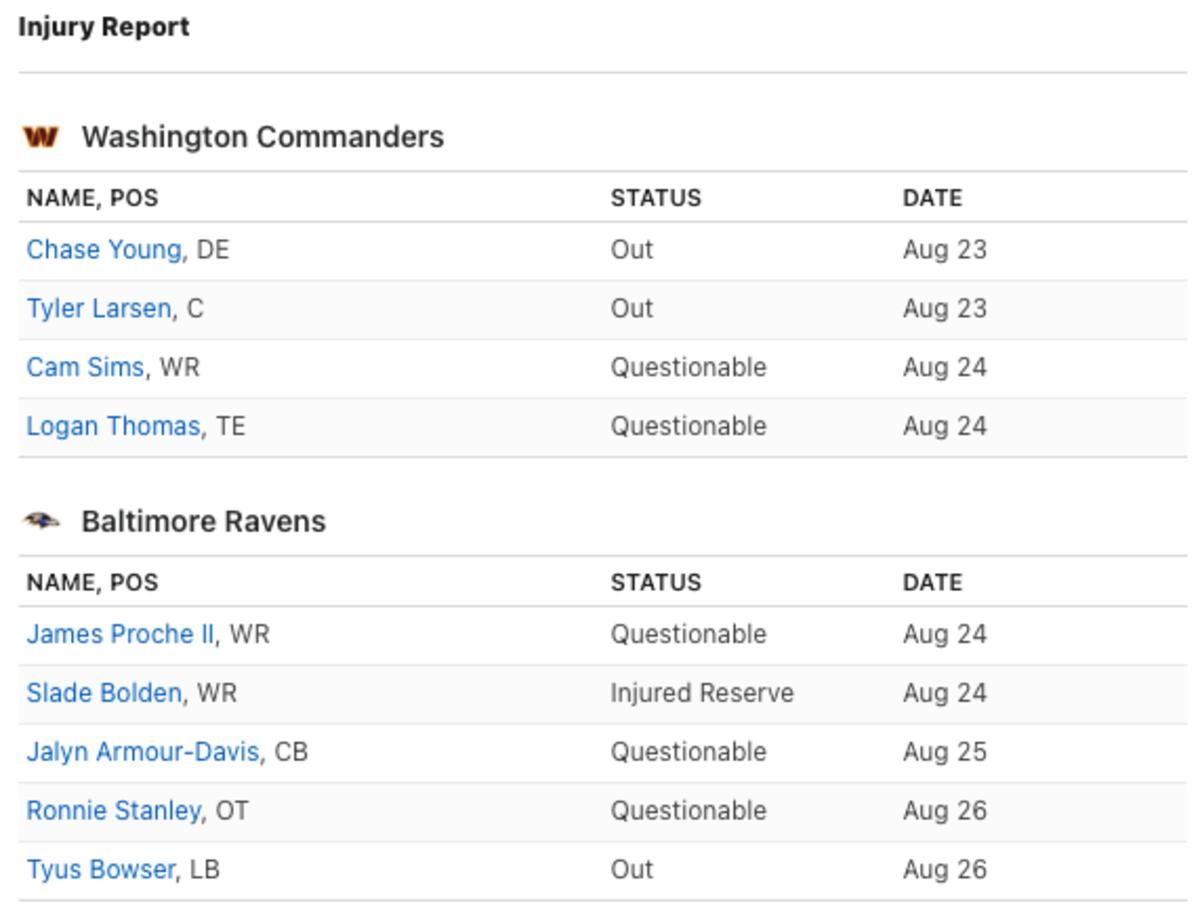Click the Jalyn Armour-Davis link
The image size is (1200, 912).
coord(143,752)
